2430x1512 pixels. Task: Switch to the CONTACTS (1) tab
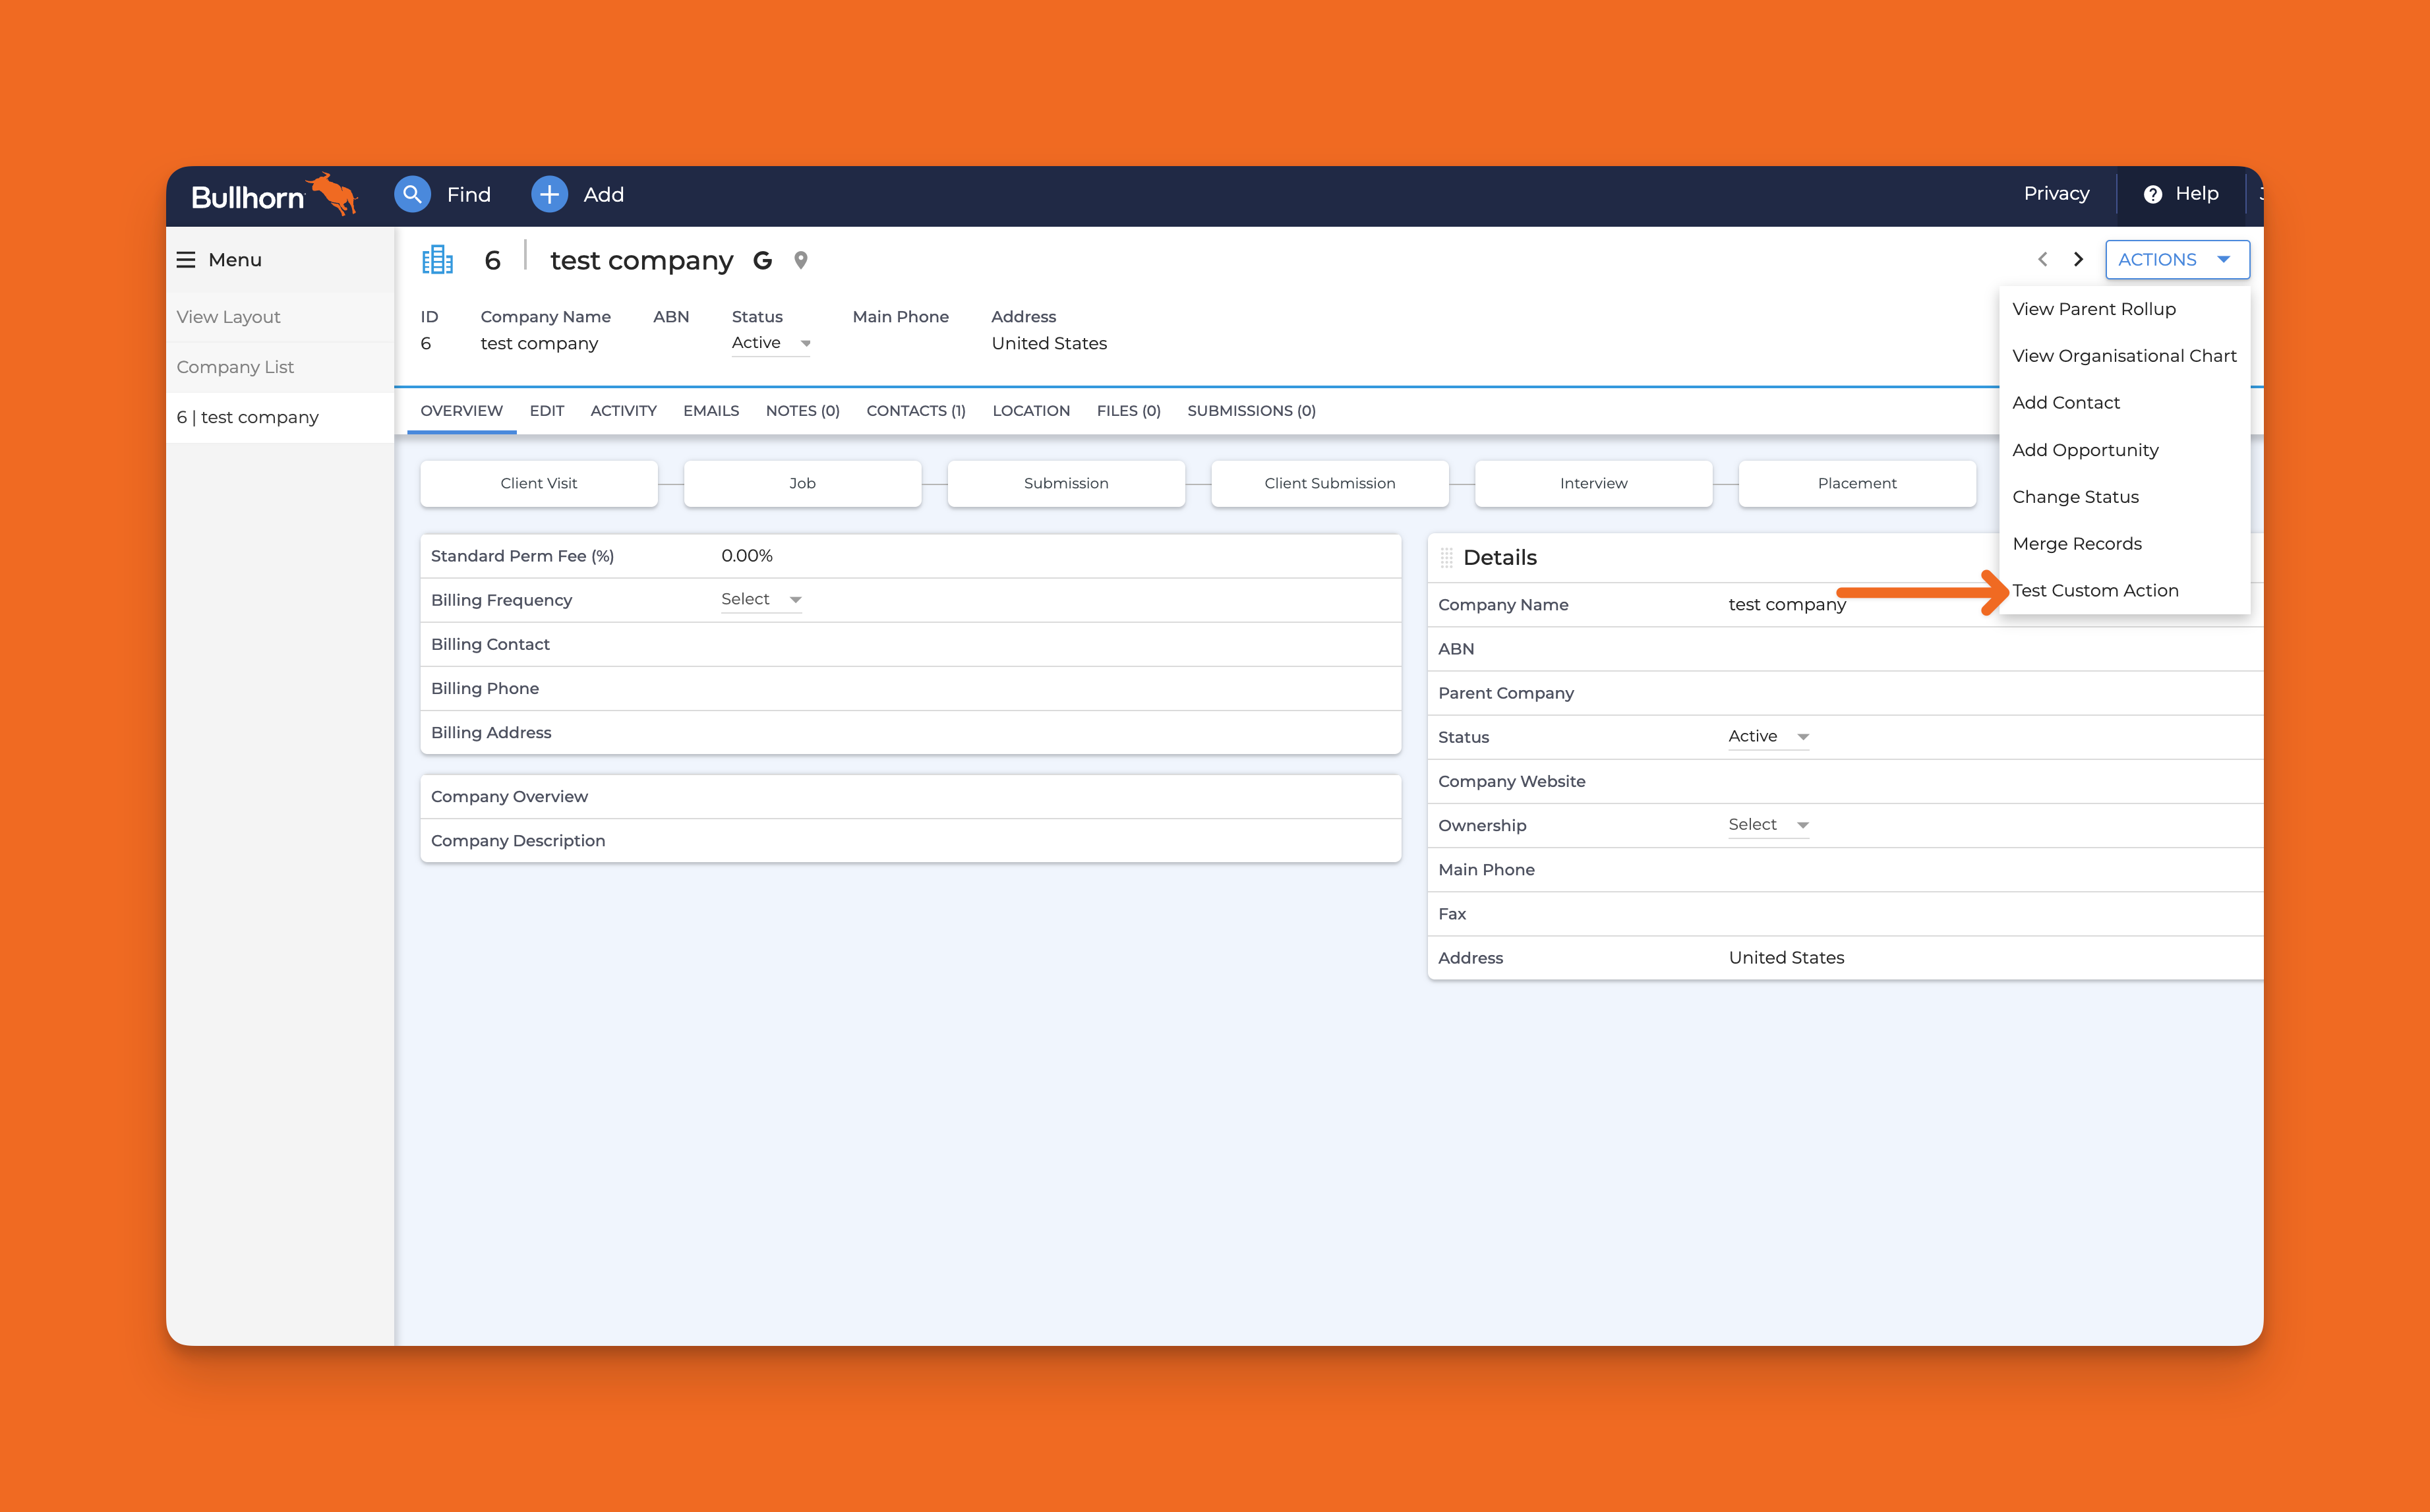[915, 411]
